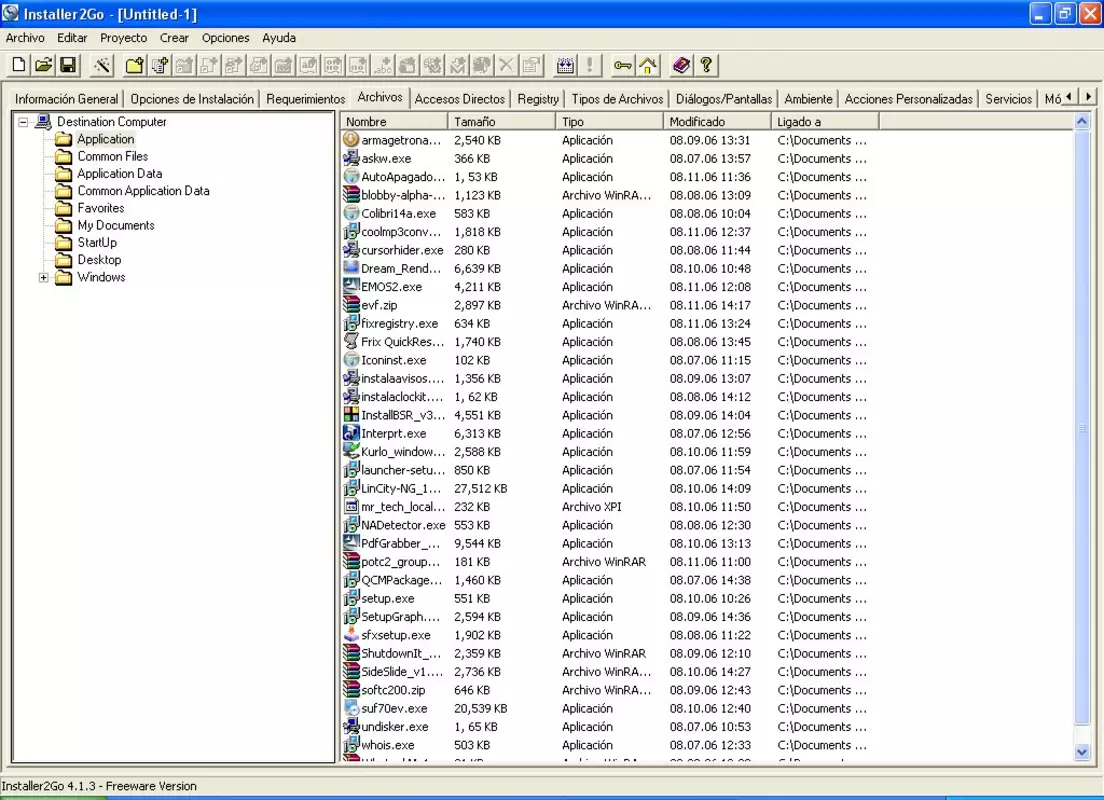Launch the magic wand wizard icon
The height and width of the screenshot is (800, 1104).
102,65
